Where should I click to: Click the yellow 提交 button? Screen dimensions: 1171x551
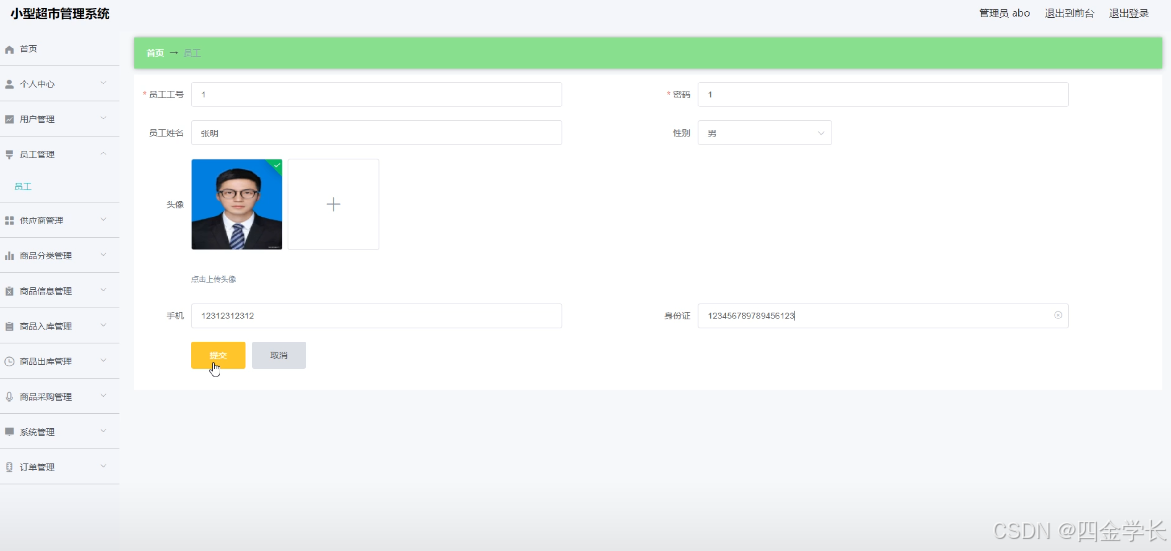(x=218, y=355)
